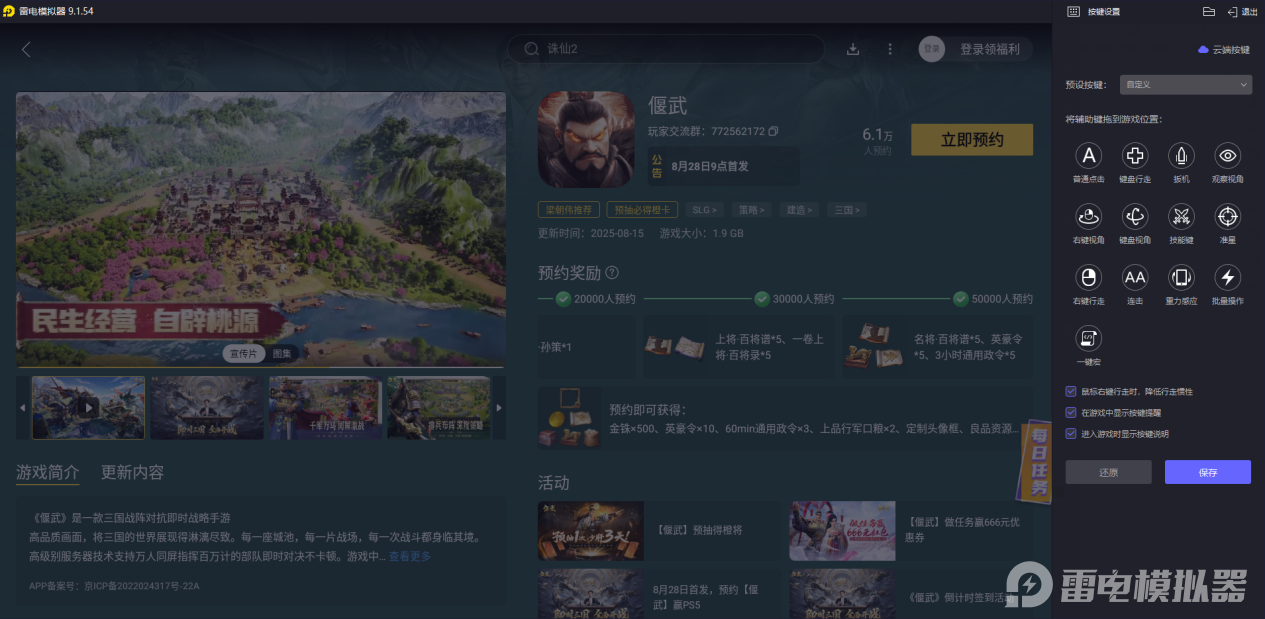Open the 8月28日首发,预约【偃武】赢PS5 activity

[x=658, y=595]
